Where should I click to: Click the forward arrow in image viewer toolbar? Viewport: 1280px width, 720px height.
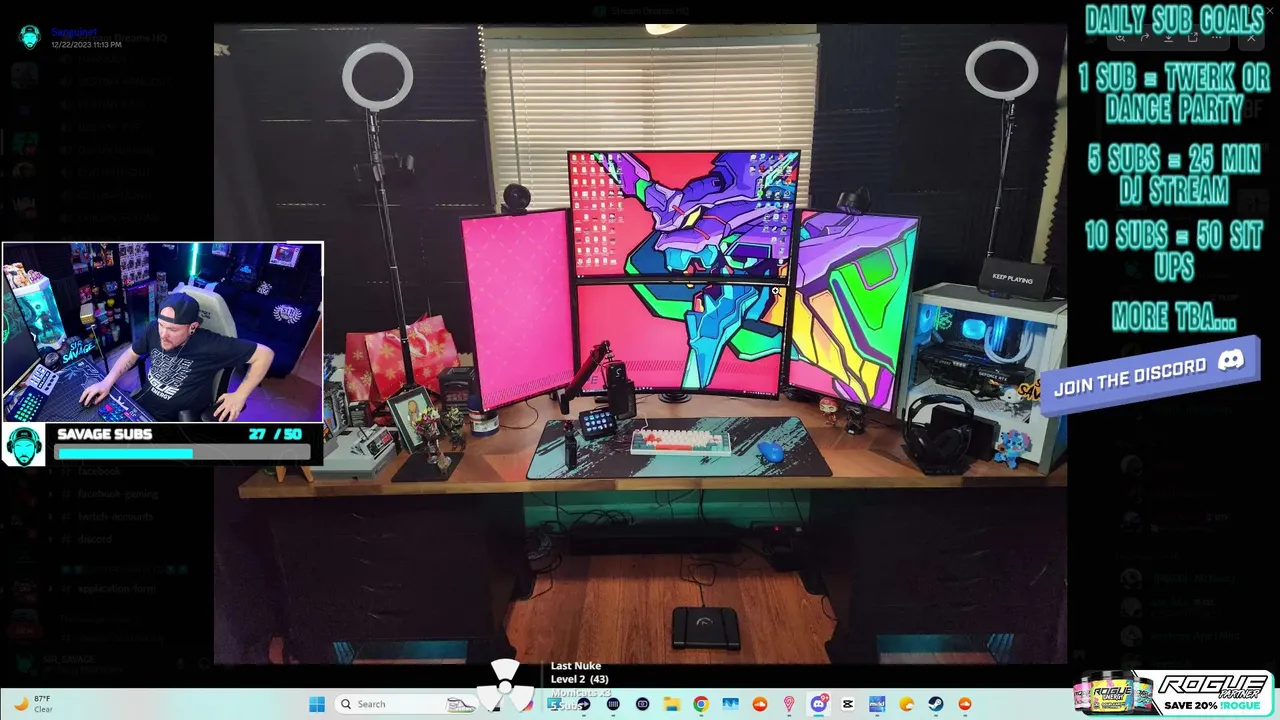pyautogui.click(x=1145, y=38)
